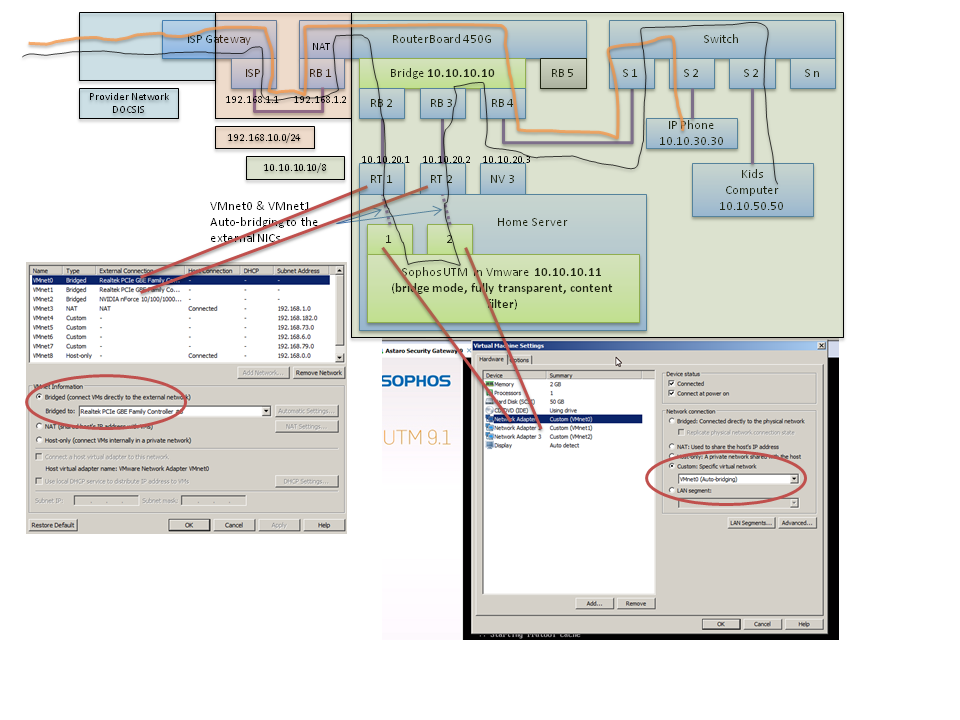Select the VMnet5 192.168.73.0 row
960x720 pixels.
point(181,328)
